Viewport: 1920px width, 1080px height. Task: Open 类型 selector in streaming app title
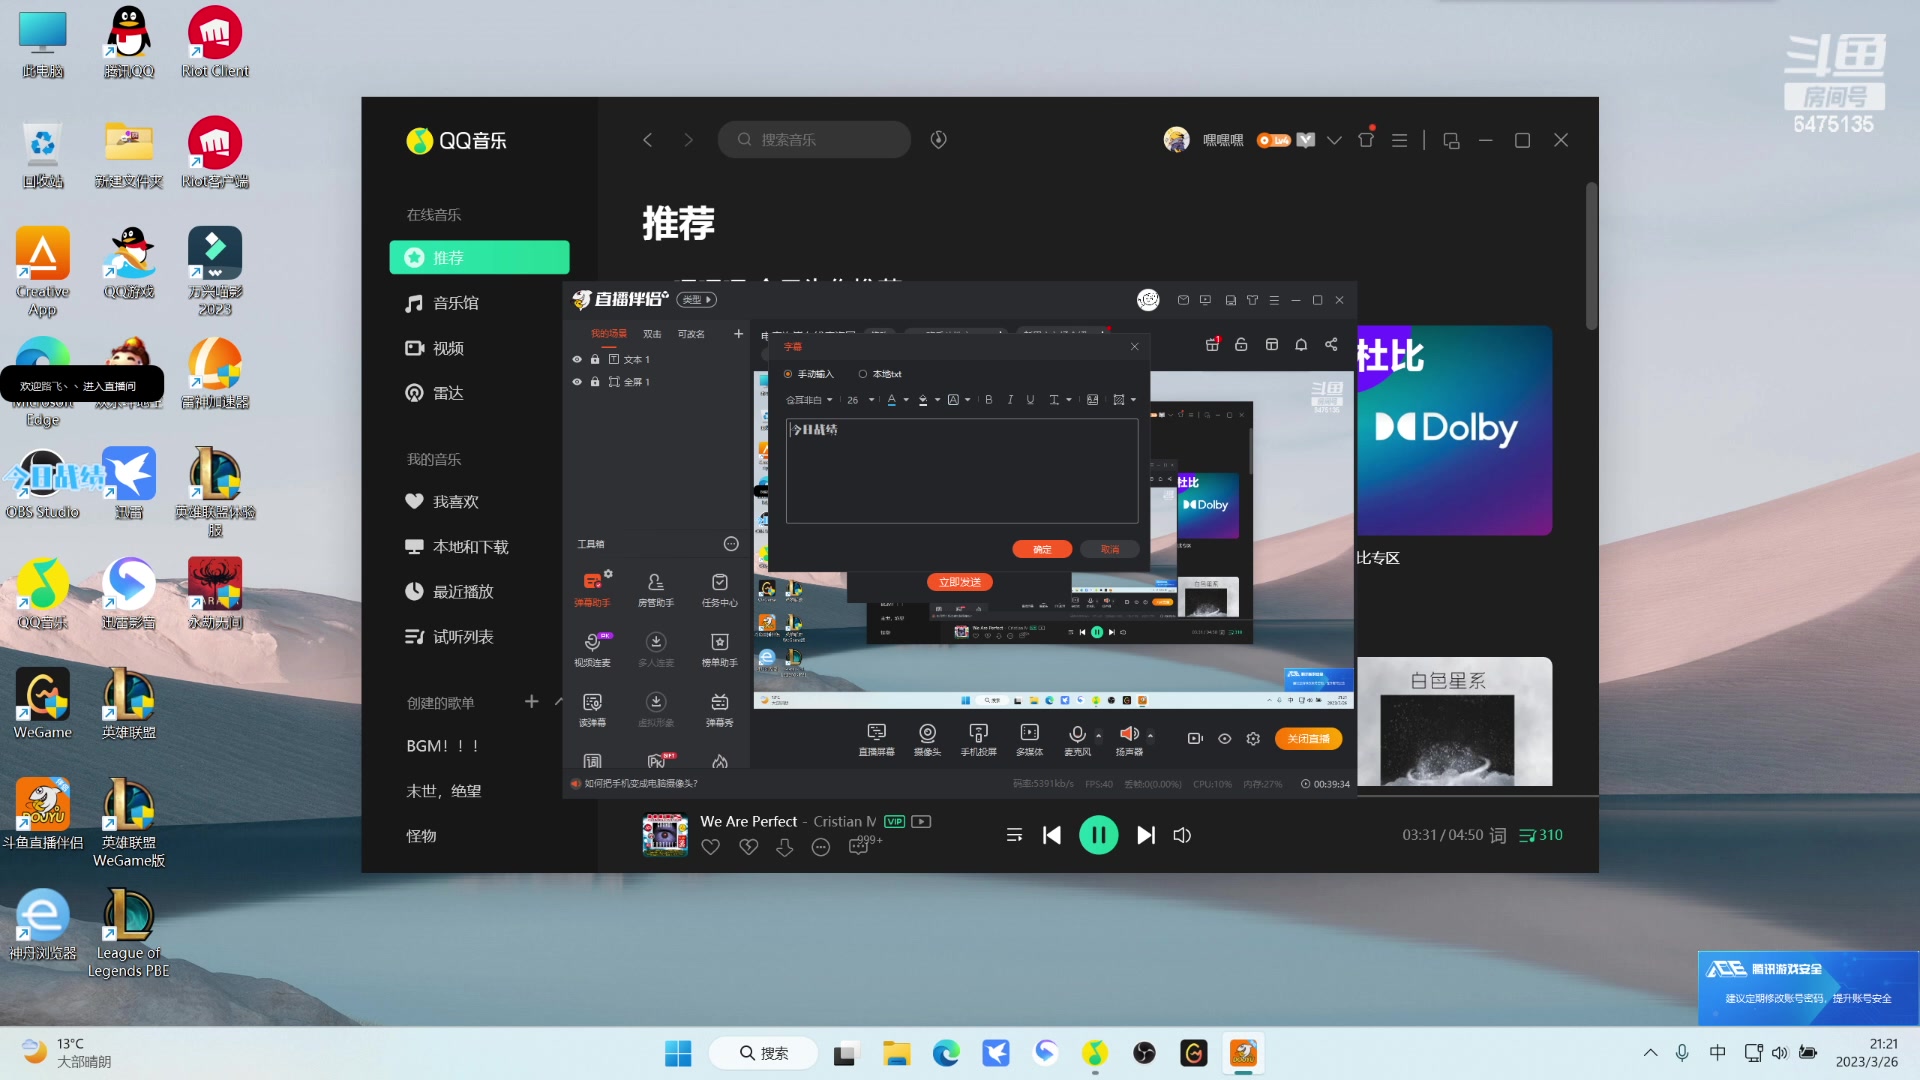pos(697,300)
